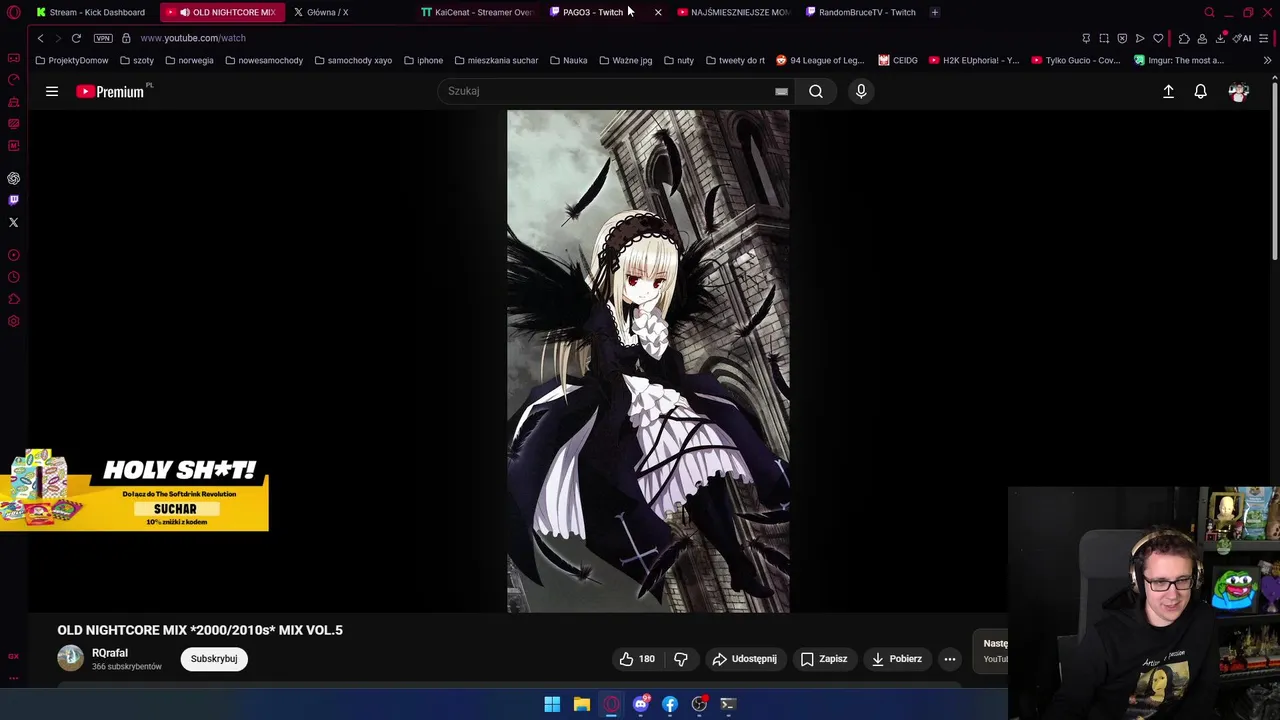Open the Opera downloads toolbar icon
The height and width of the screenshot is (720, 1280).
pos(1220,38)
